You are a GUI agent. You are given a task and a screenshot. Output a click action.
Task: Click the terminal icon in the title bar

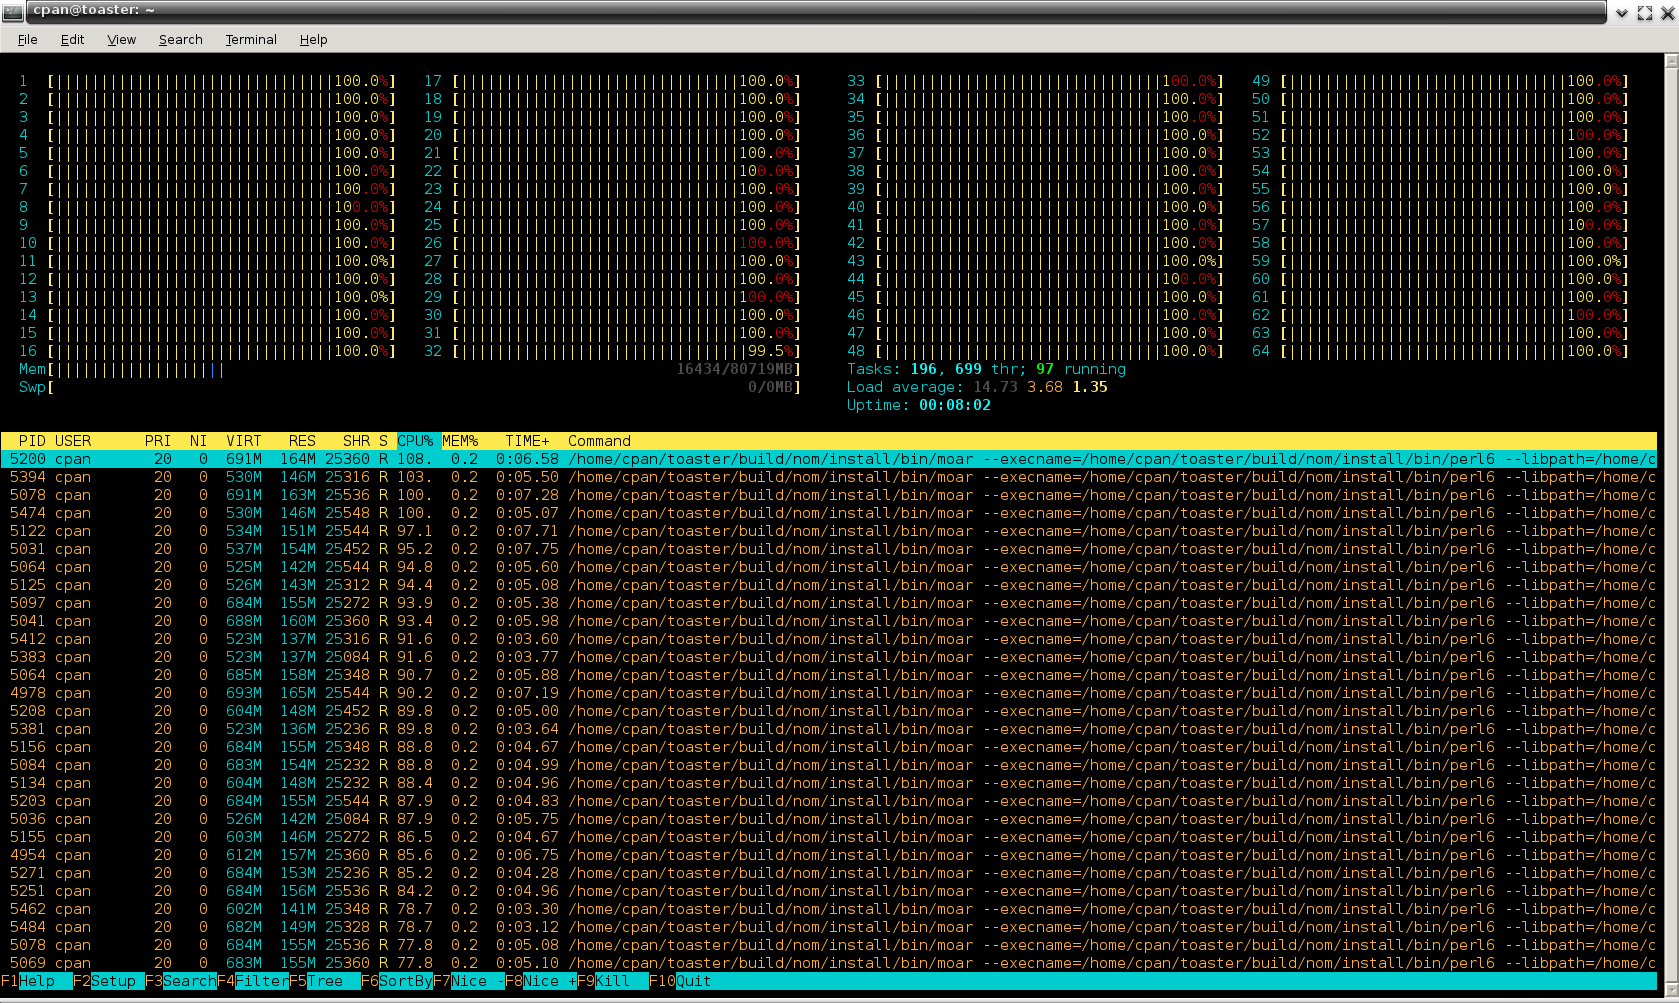pos(13,12)
